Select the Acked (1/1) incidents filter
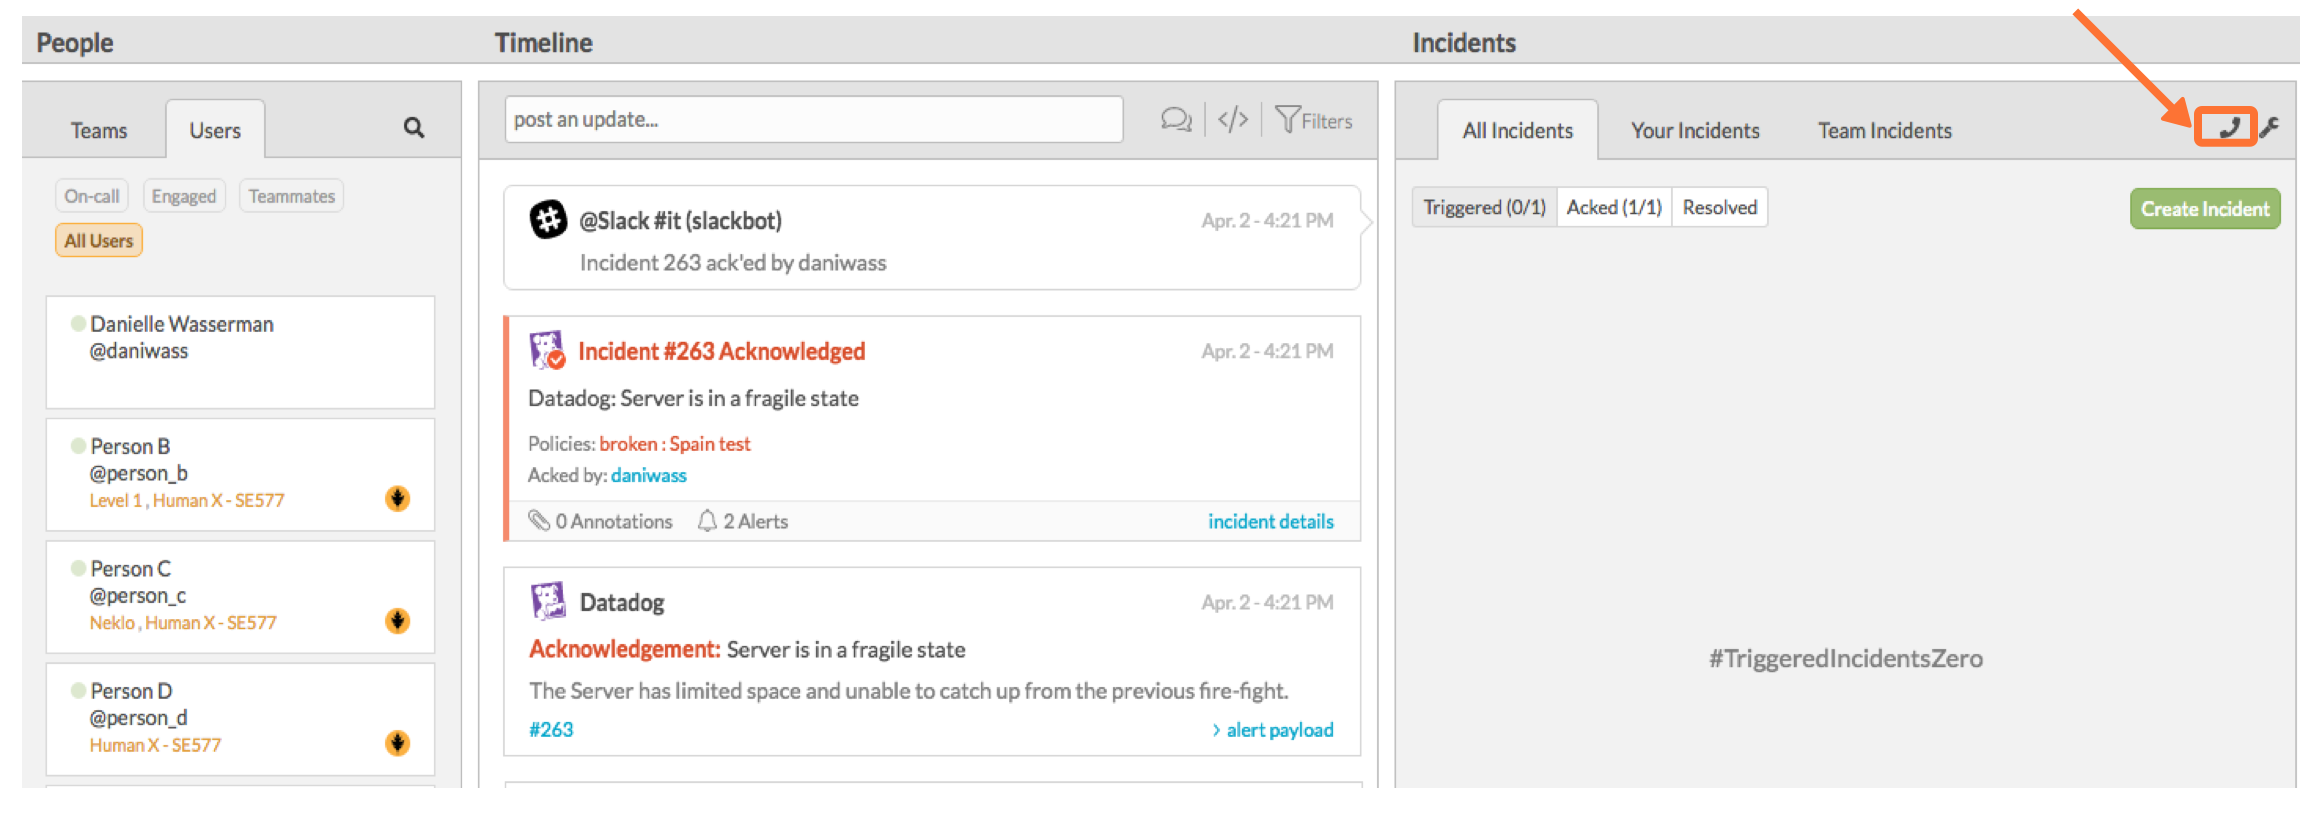The height and width of the screenshot is (838, 2318). [1614, 207]
